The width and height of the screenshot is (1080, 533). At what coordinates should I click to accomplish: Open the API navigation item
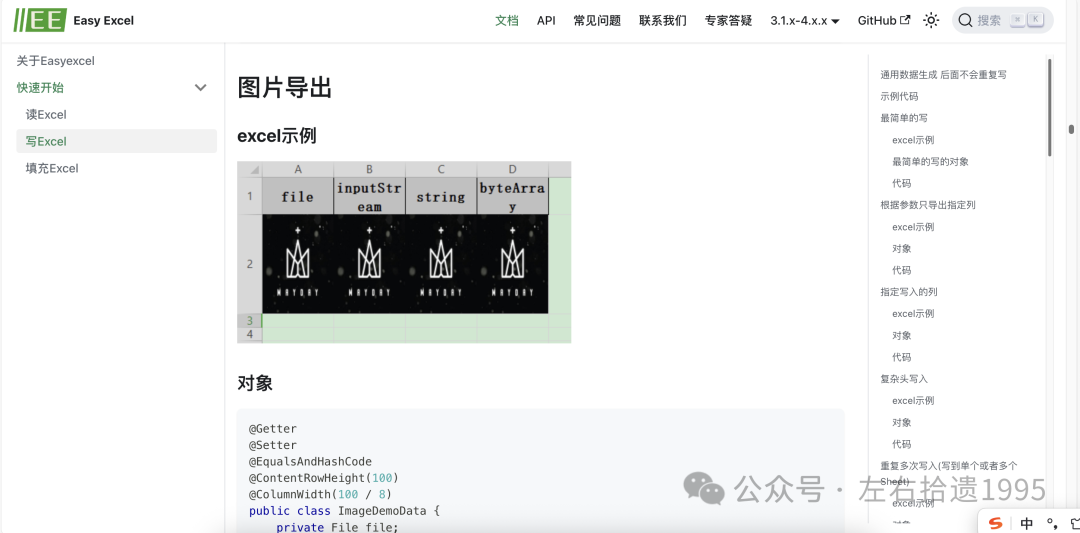click(546, 20)
